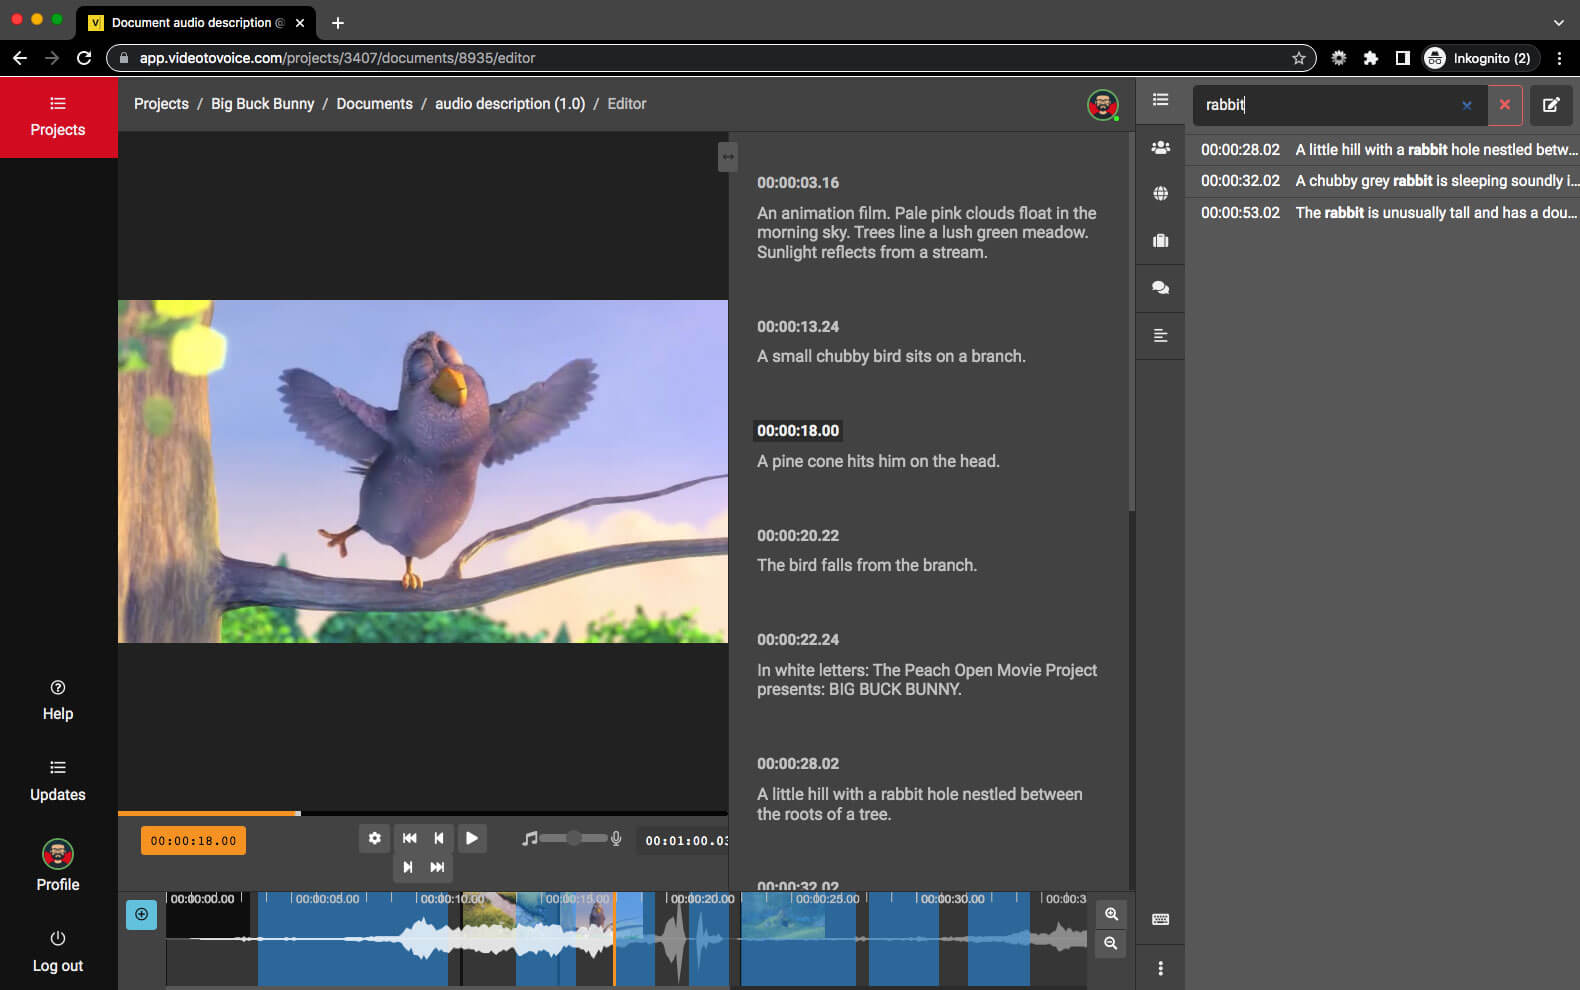Open the users group panel
Image resolution: width=1580 pixels, height=990 pixels.
(x=1160, y=148)
